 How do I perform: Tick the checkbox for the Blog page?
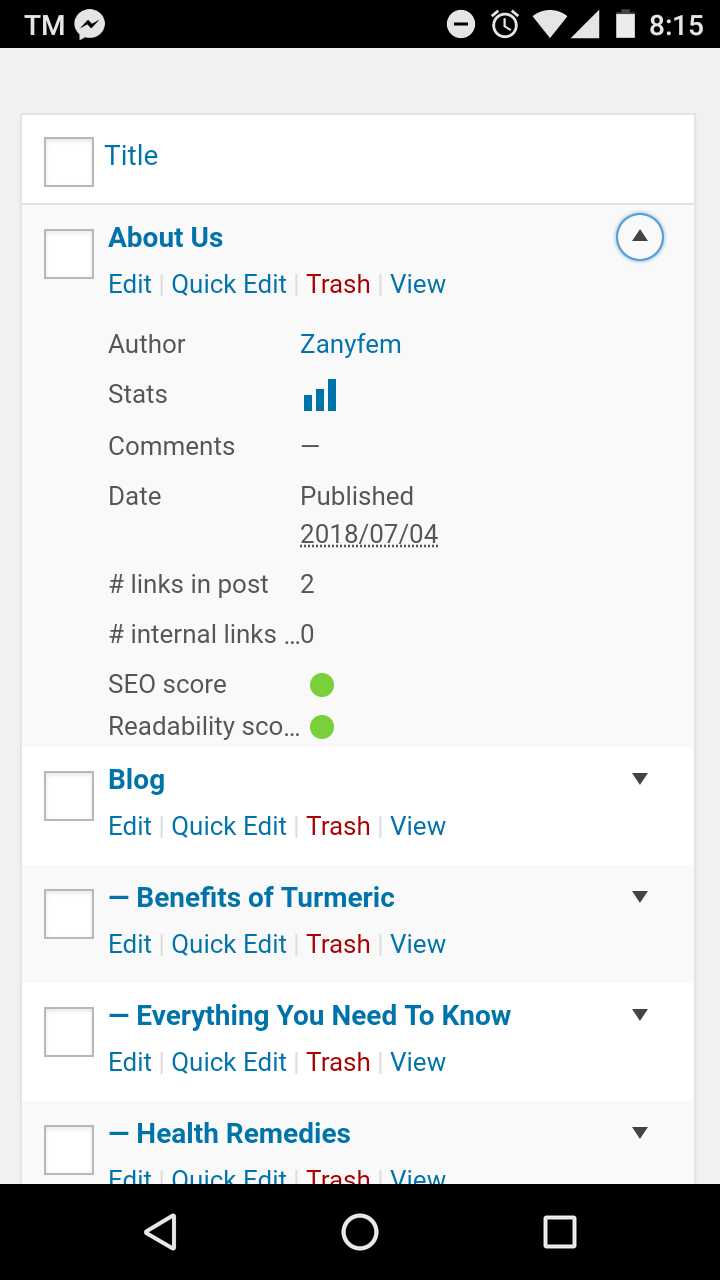click(x=69, y=796)
